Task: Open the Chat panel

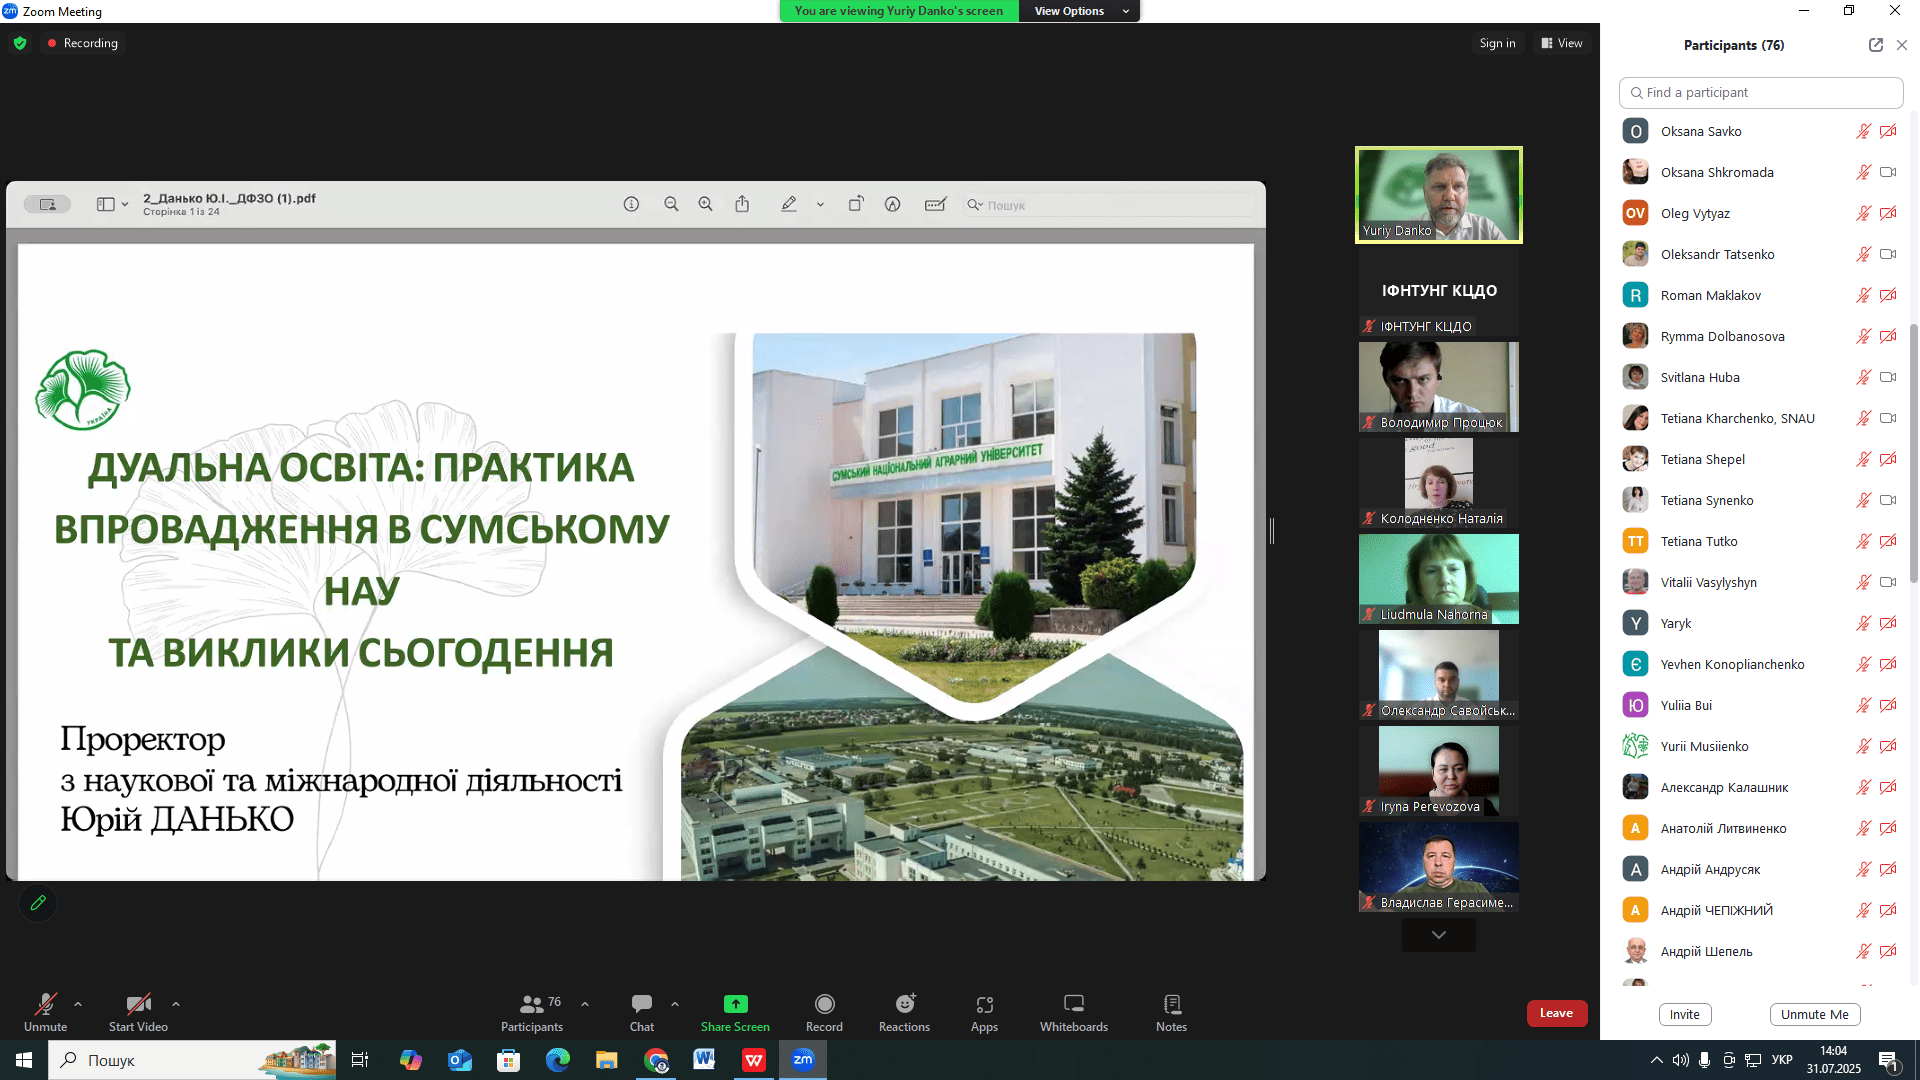Action: point(642,1012)
